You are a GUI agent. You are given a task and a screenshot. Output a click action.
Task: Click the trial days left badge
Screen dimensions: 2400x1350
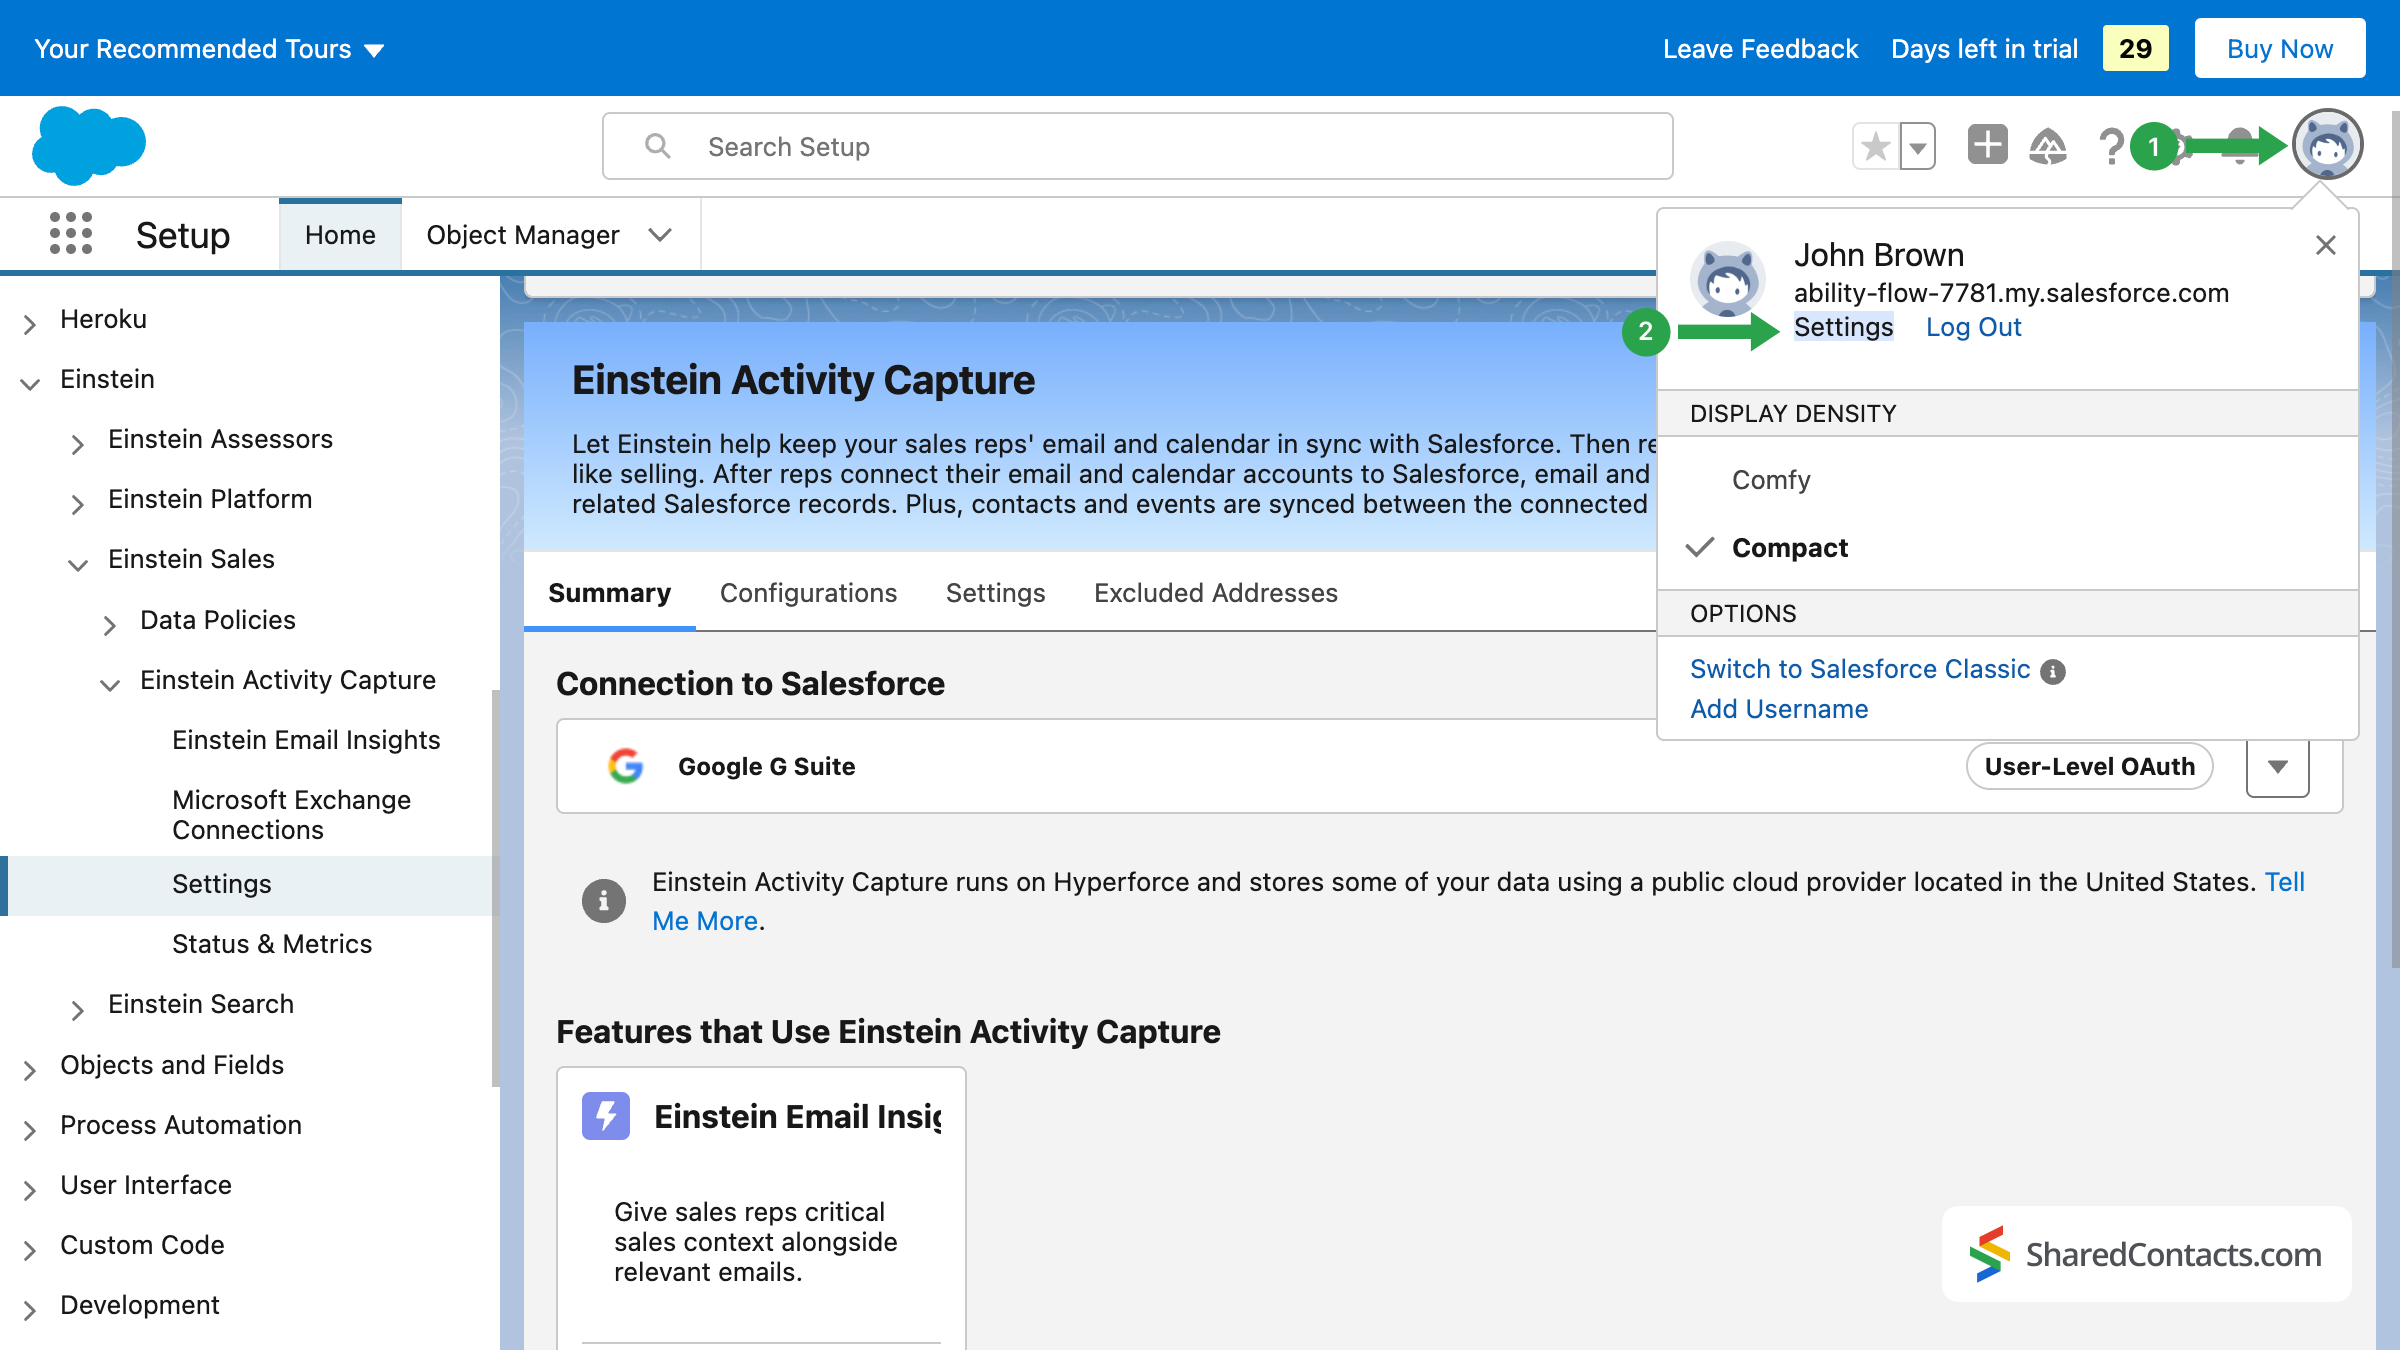pyautogui.click(x=2135, y=48)
